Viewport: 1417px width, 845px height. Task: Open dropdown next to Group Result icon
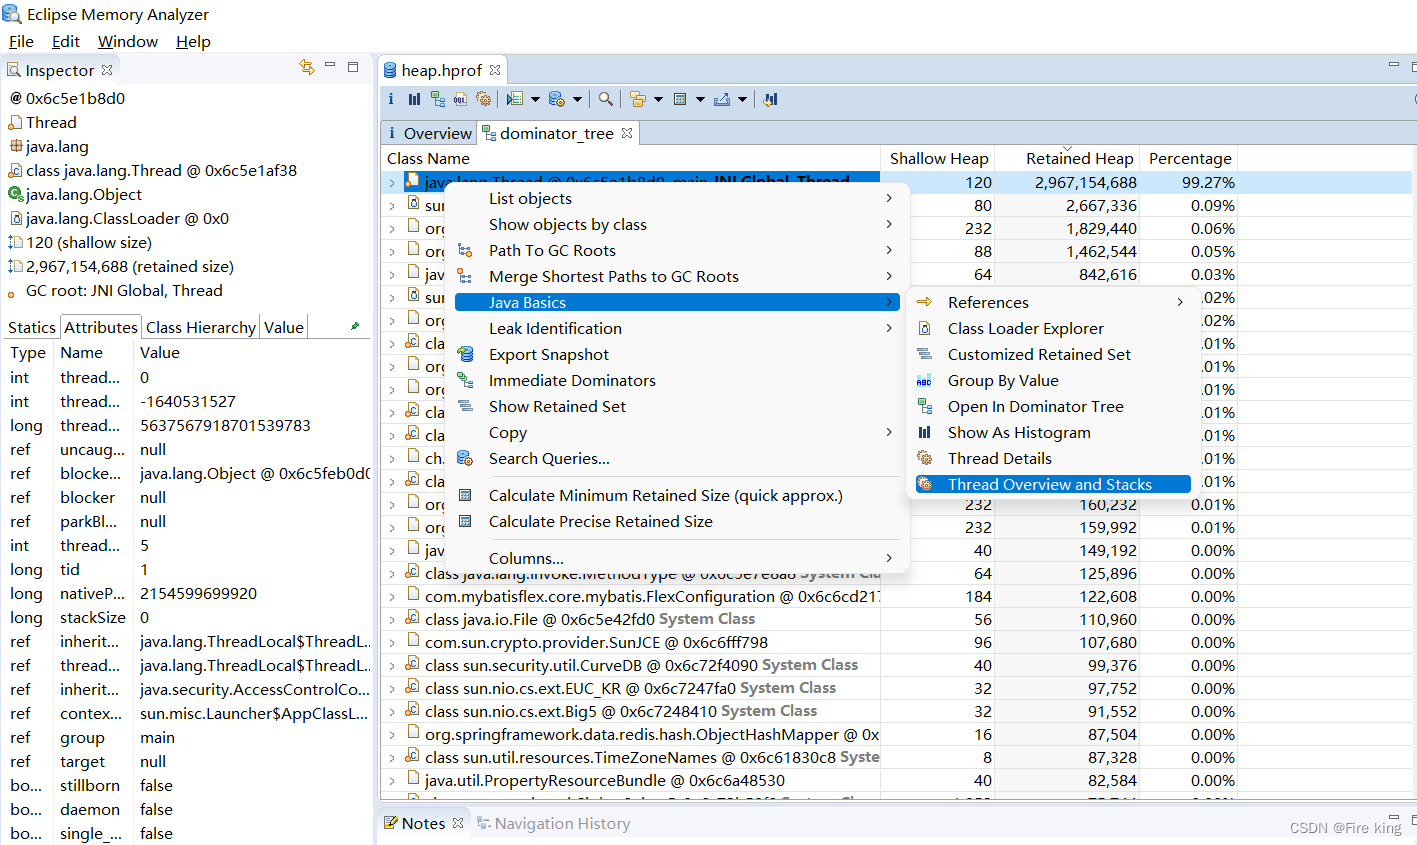point(658,99)
